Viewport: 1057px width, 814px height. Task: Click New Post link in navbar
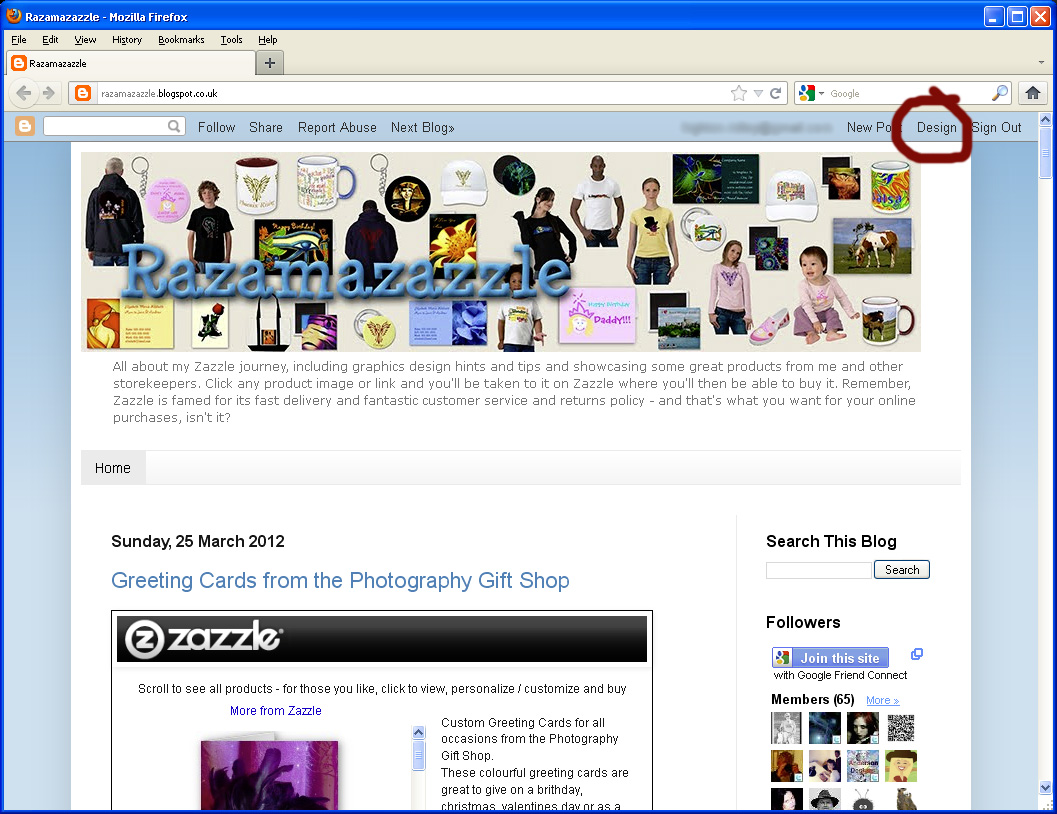coord(872,127)
